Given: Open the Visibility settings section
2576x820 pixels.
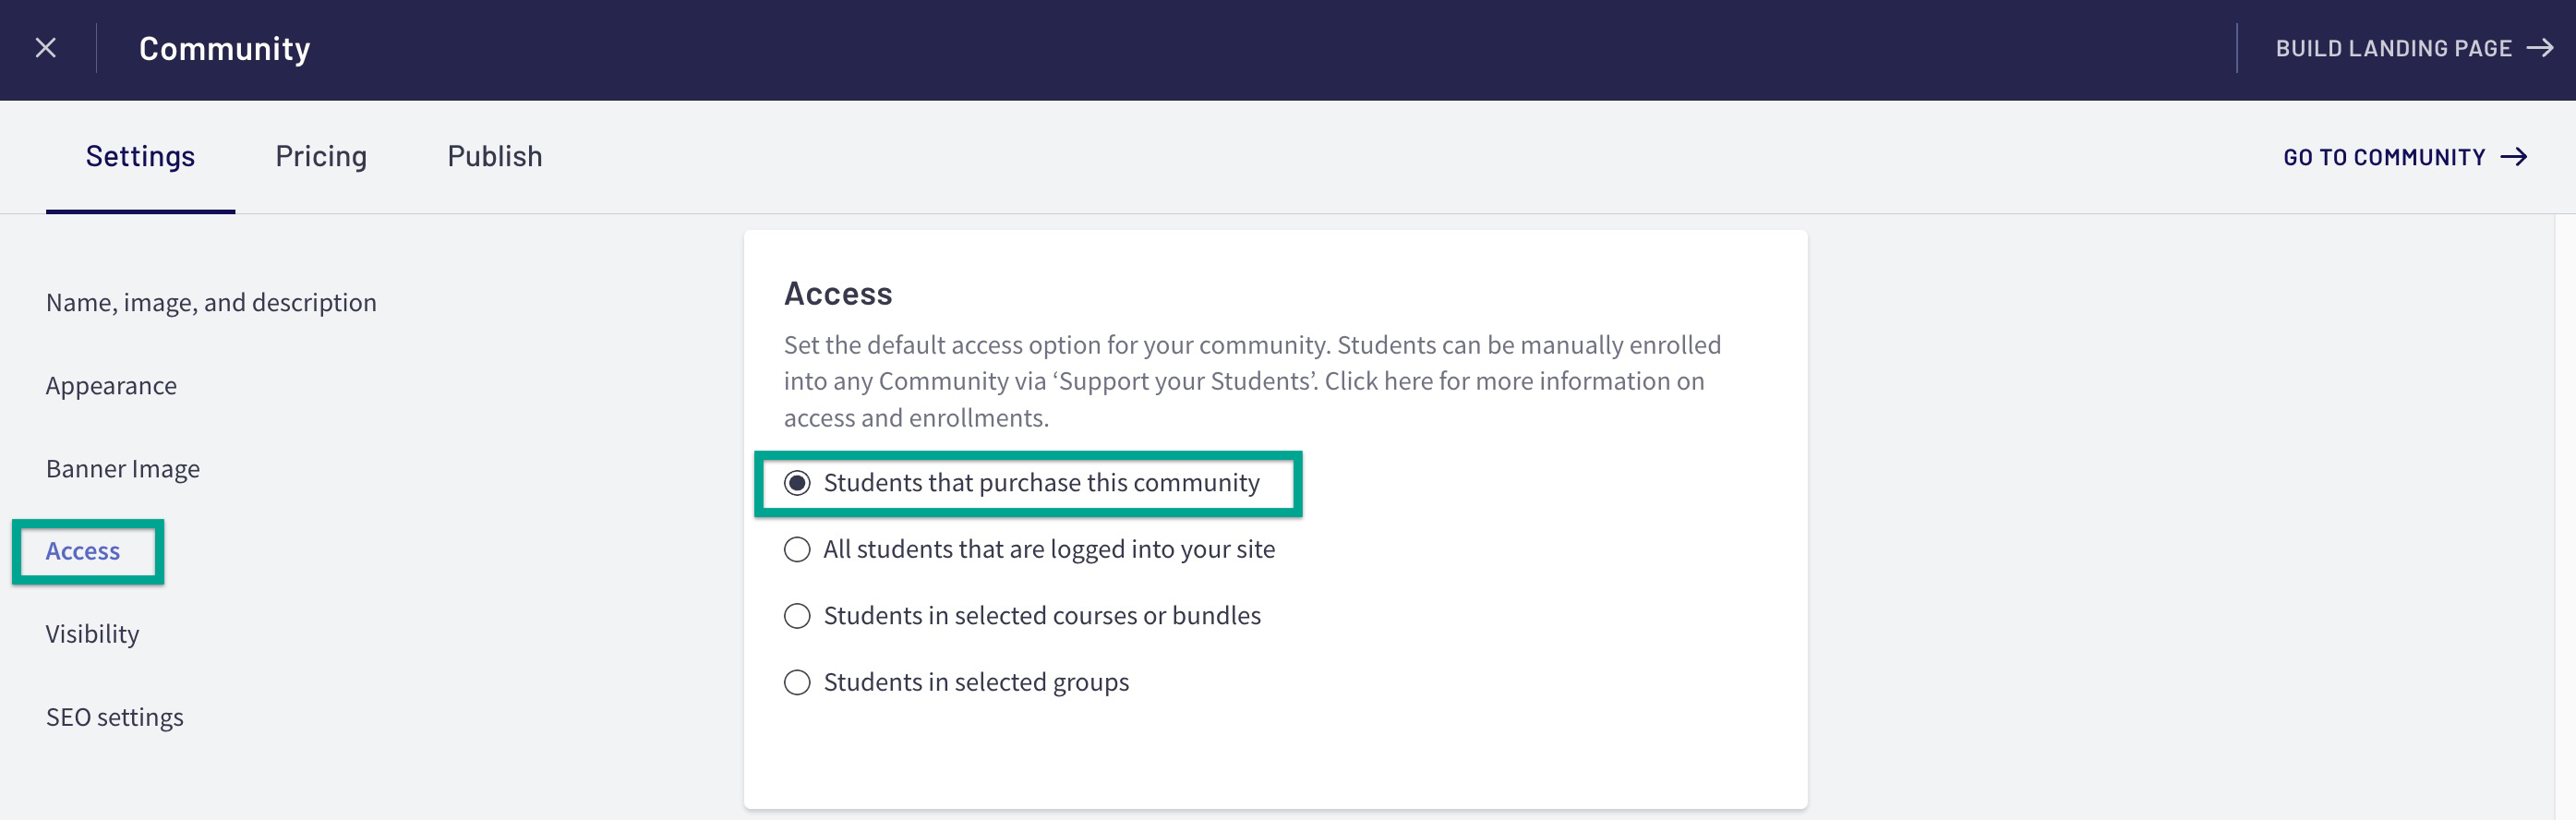Looking at the screenshot, I should pyautogui.click(x=92, y=634).
